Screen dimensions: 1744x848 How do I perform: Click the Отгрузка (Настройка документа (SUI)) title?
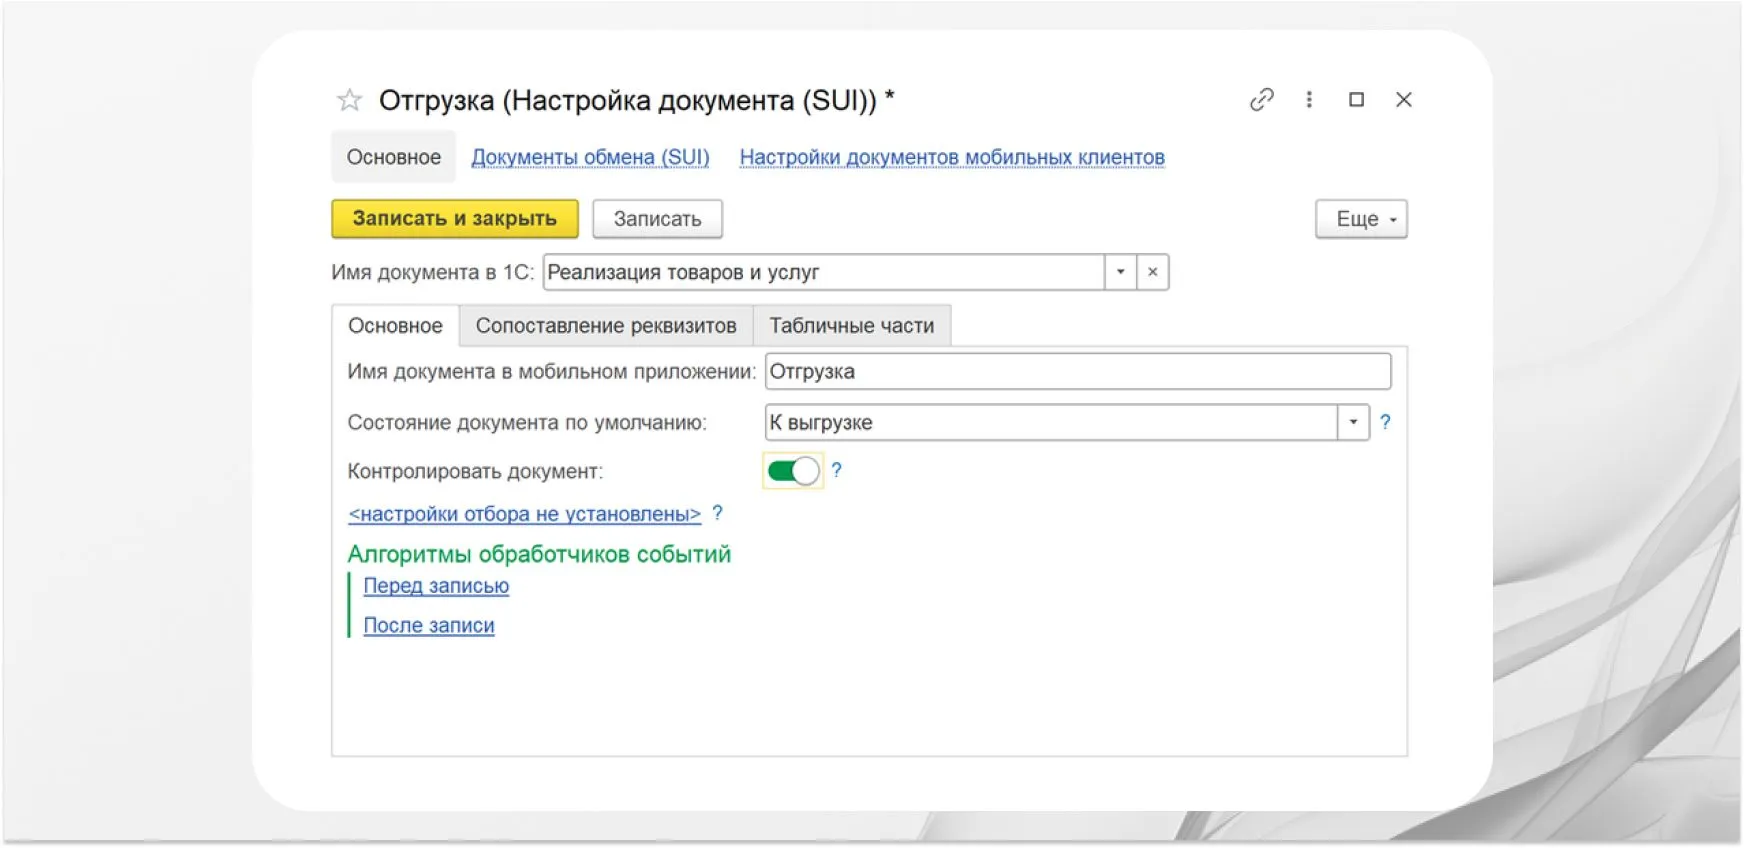tap(636, 100)
